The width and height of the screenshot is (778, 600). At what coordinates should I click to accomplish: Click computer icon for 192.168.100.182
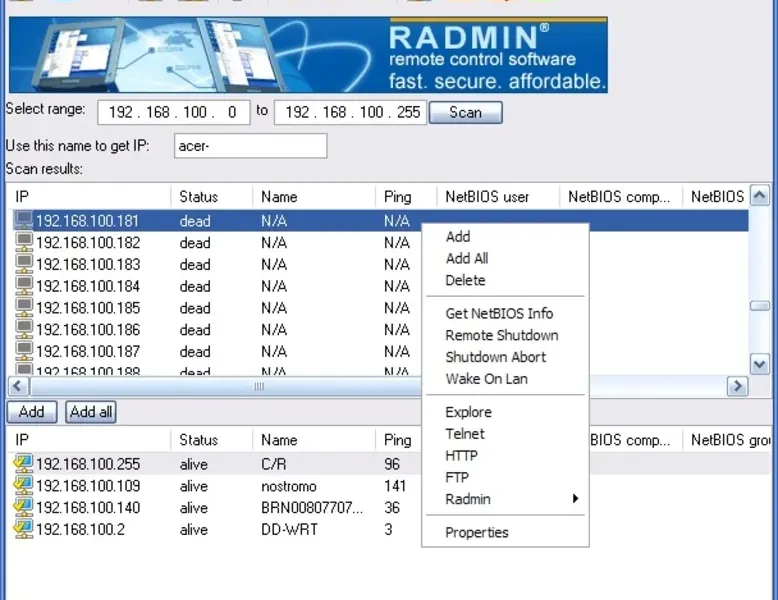tap(23, 242)
